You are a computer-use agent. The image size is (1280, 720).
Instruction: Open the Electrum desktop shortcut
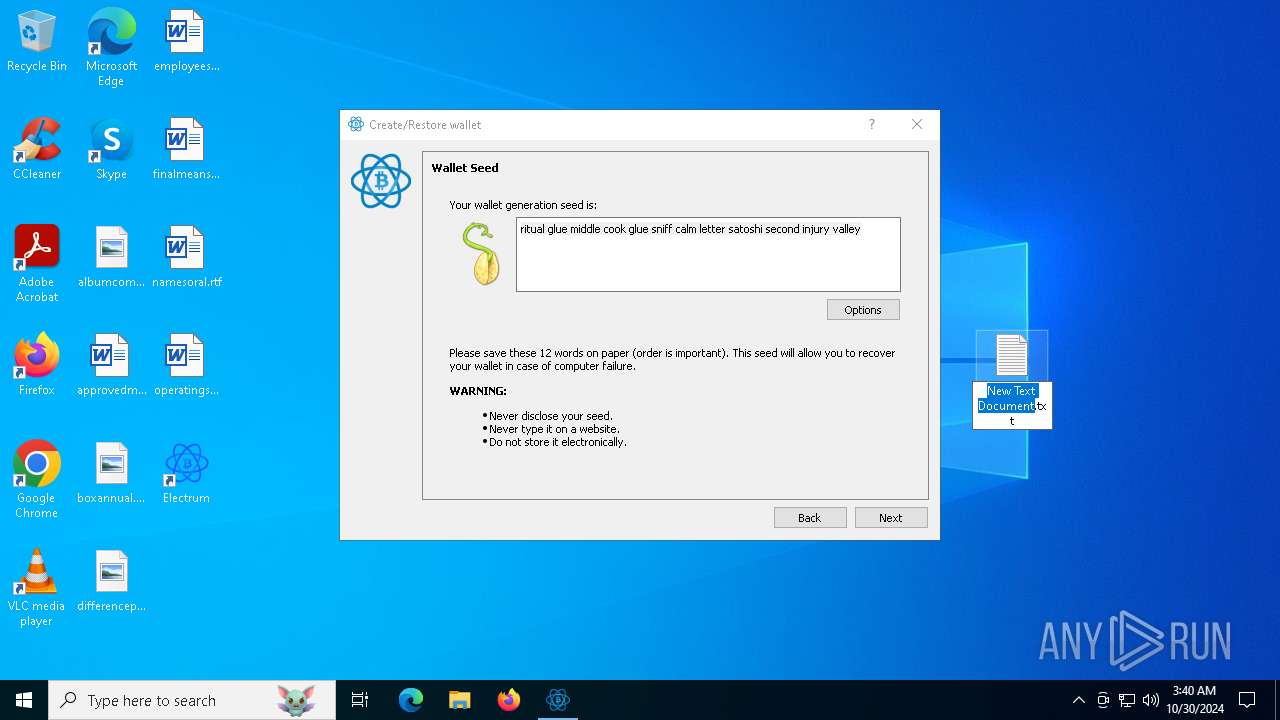point(186,474)
